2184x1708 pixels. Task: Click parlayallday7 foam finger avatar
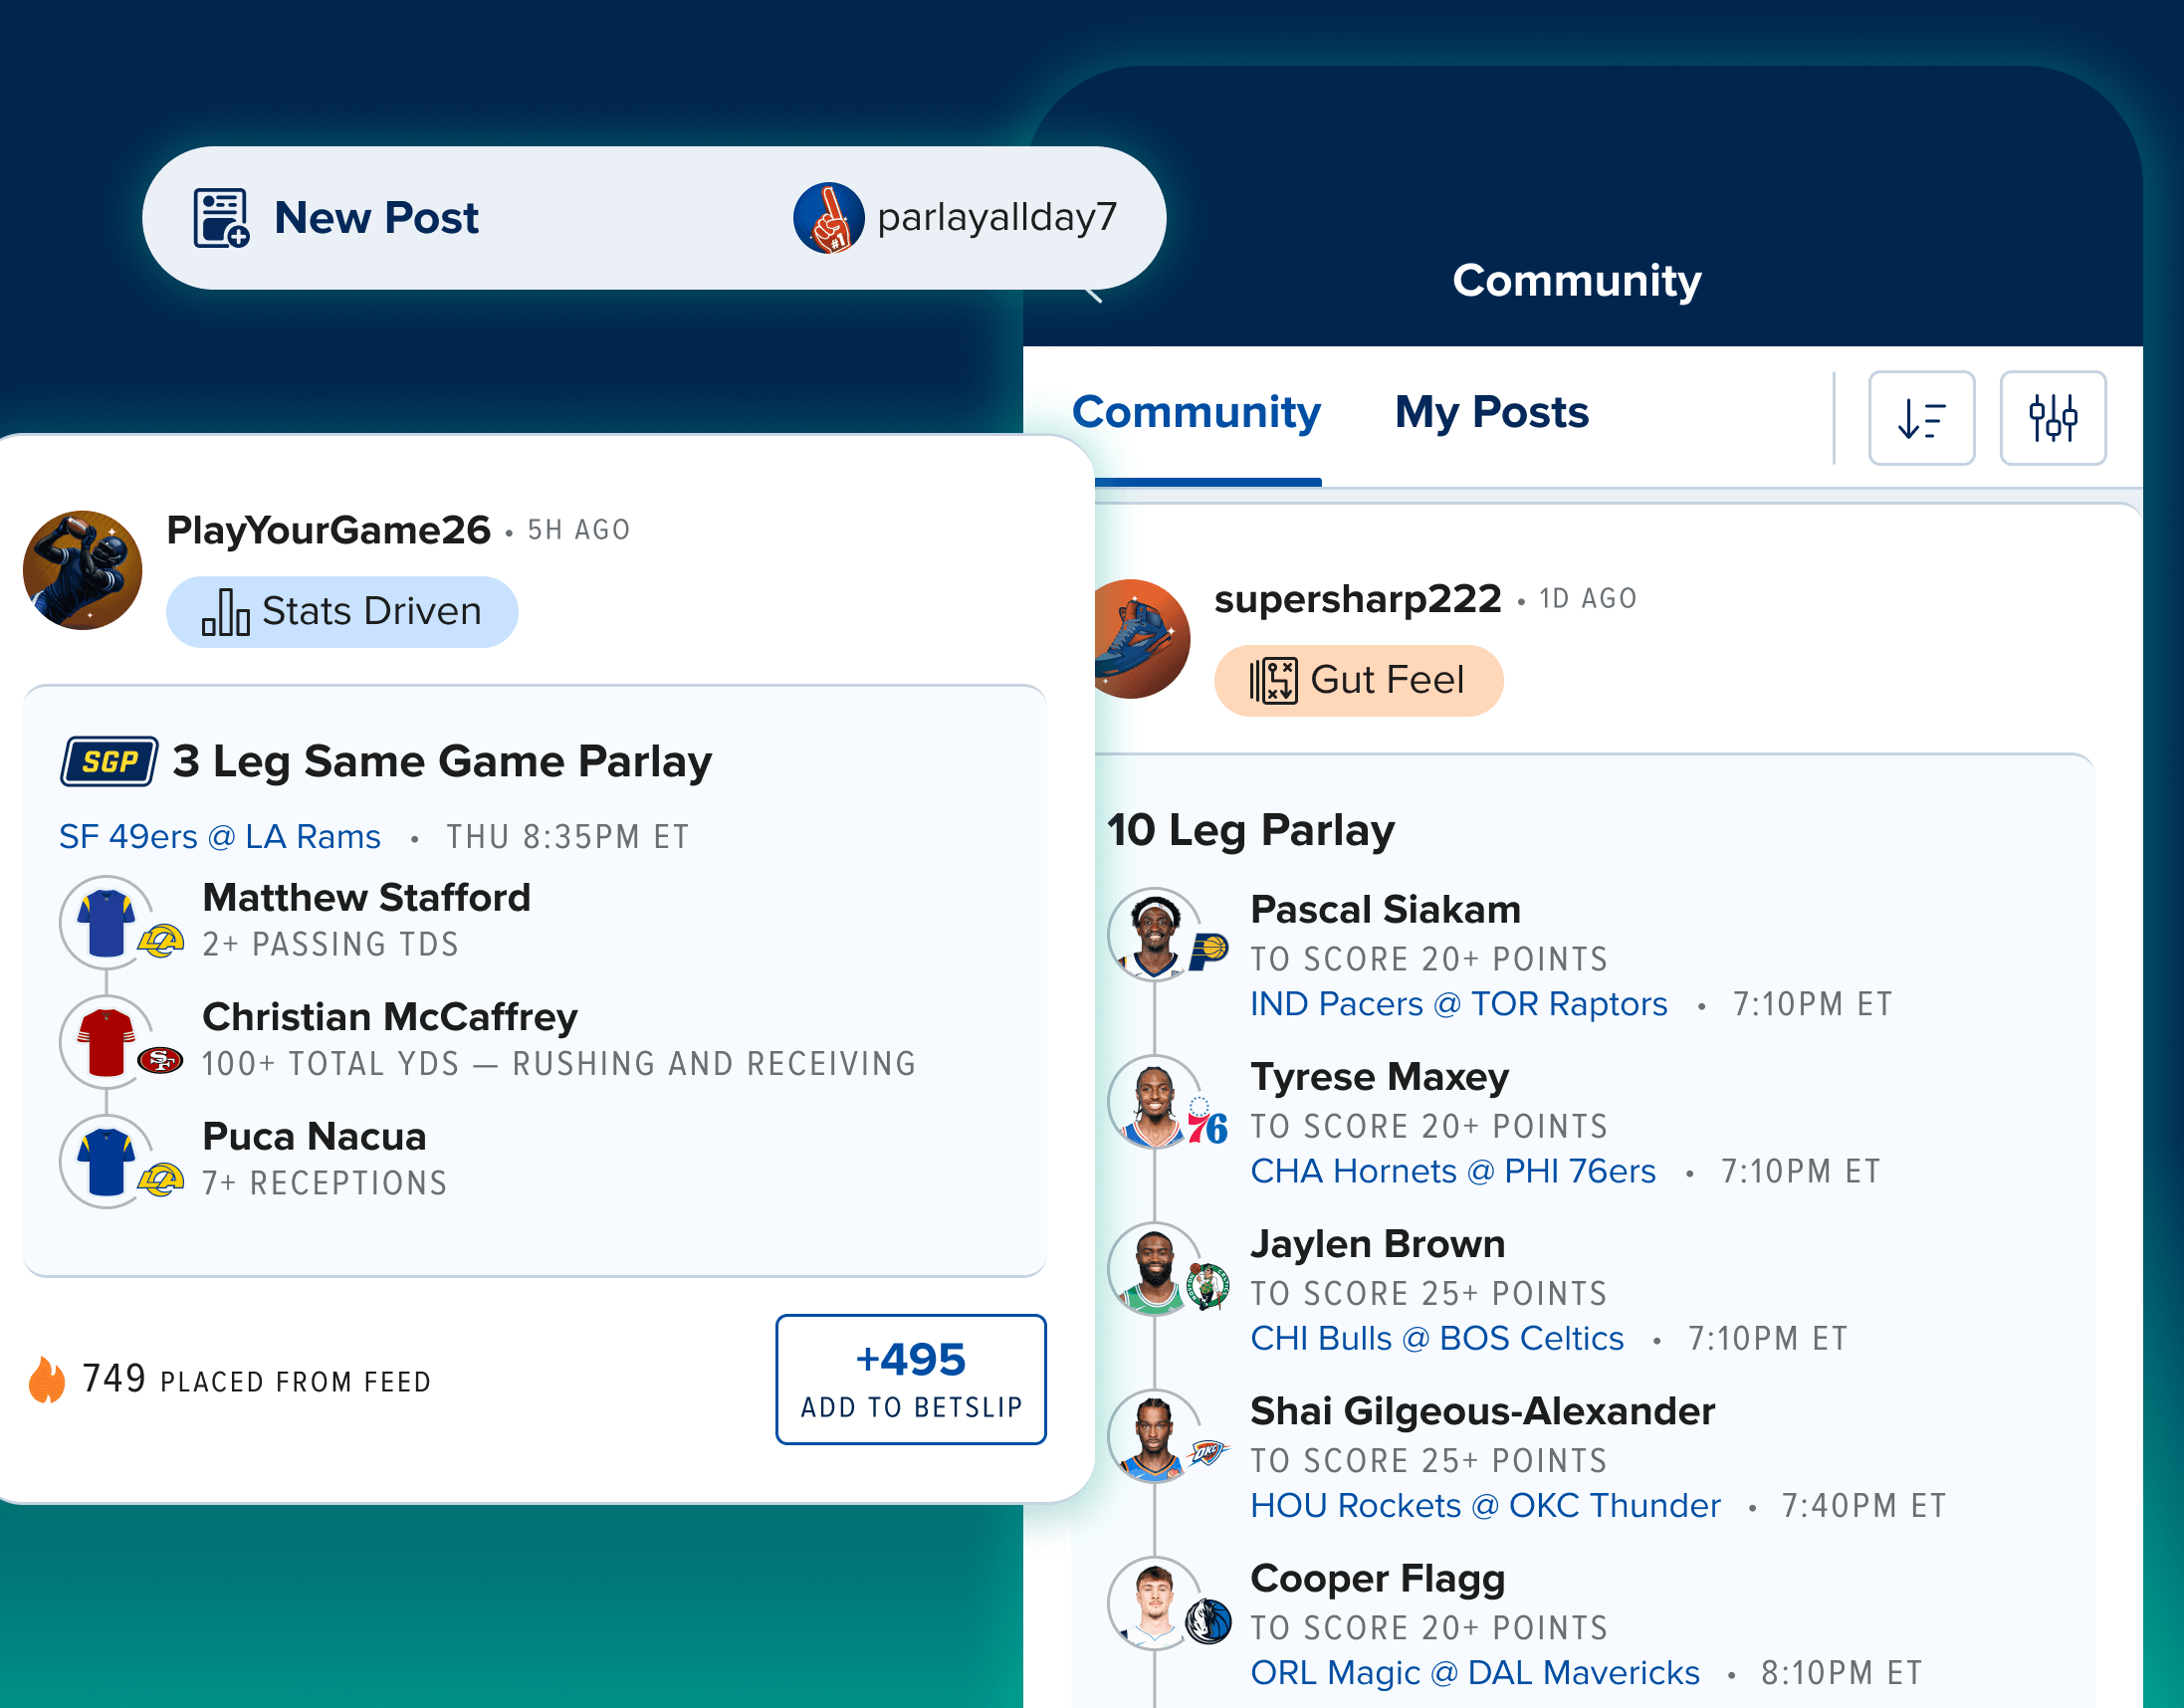[828, 218]
